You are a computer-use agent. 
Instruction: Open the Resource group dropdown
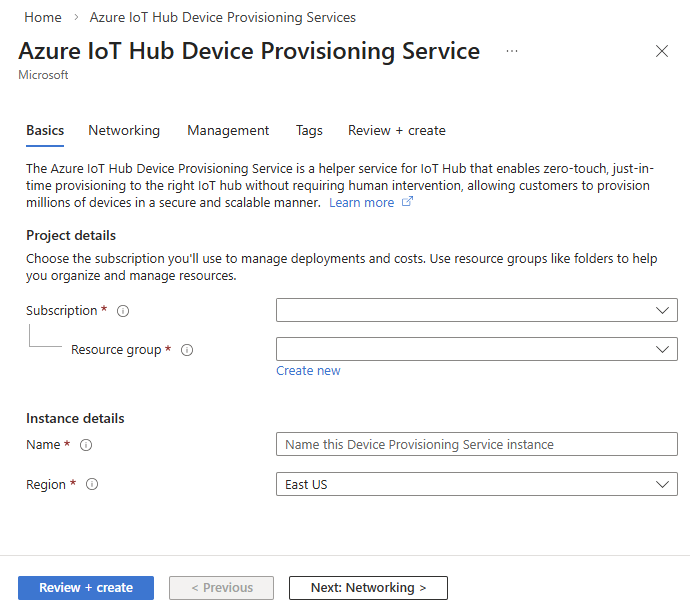pos(477,349)
